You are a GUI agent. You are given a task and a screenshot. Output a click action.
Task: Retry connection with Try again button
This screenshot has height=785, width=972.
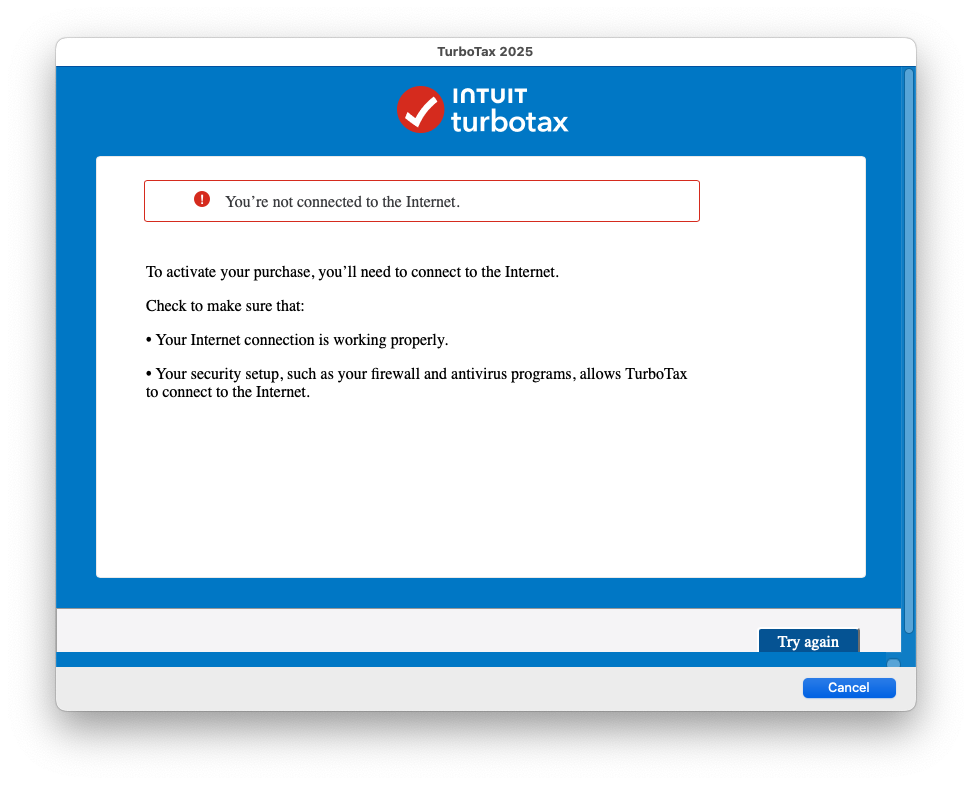808,641
